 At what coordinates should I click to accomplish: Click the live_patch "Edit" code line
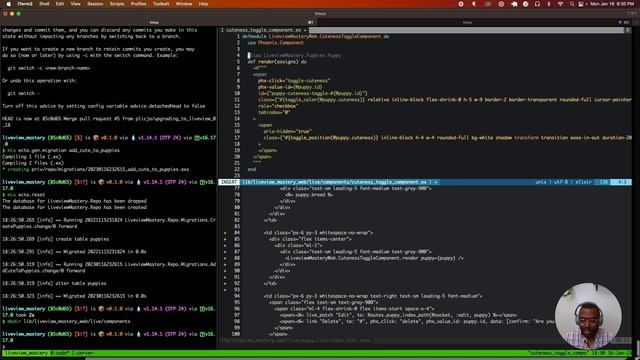[x=398, y=315]
